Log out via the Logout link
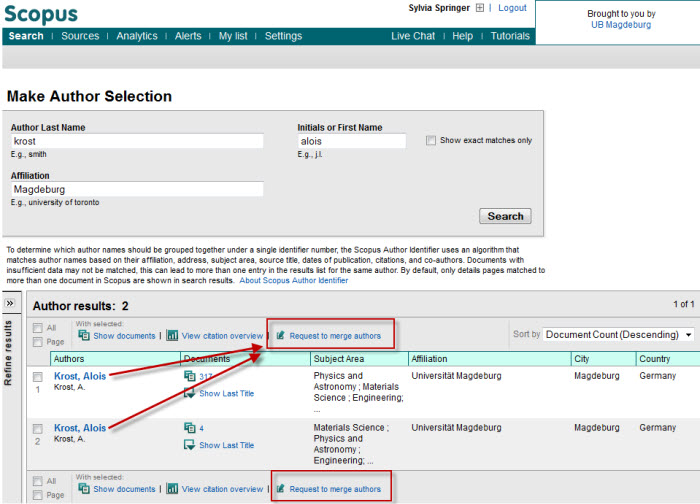This screenshot has width=700, height=504. pyautogui.click(x=512, y=8)
